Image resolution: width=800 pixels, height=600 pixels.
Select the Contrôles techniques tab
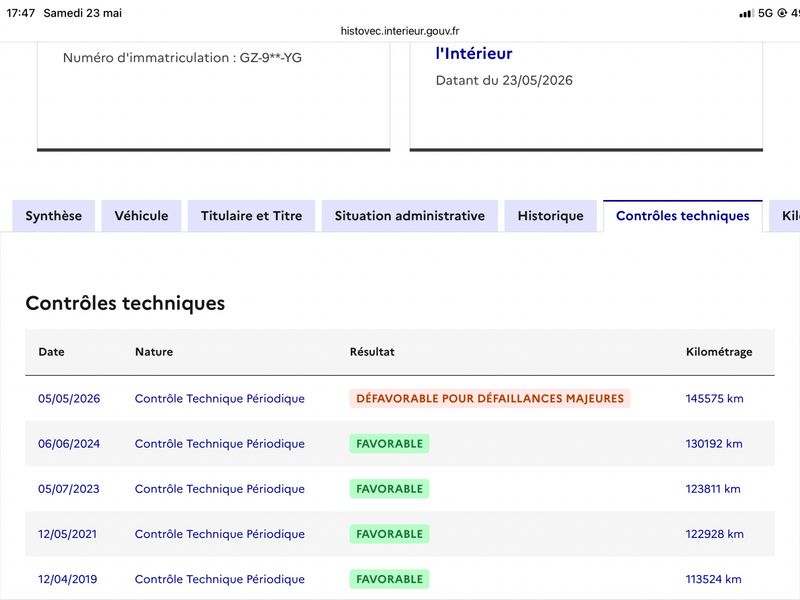(x=683, y=216)
